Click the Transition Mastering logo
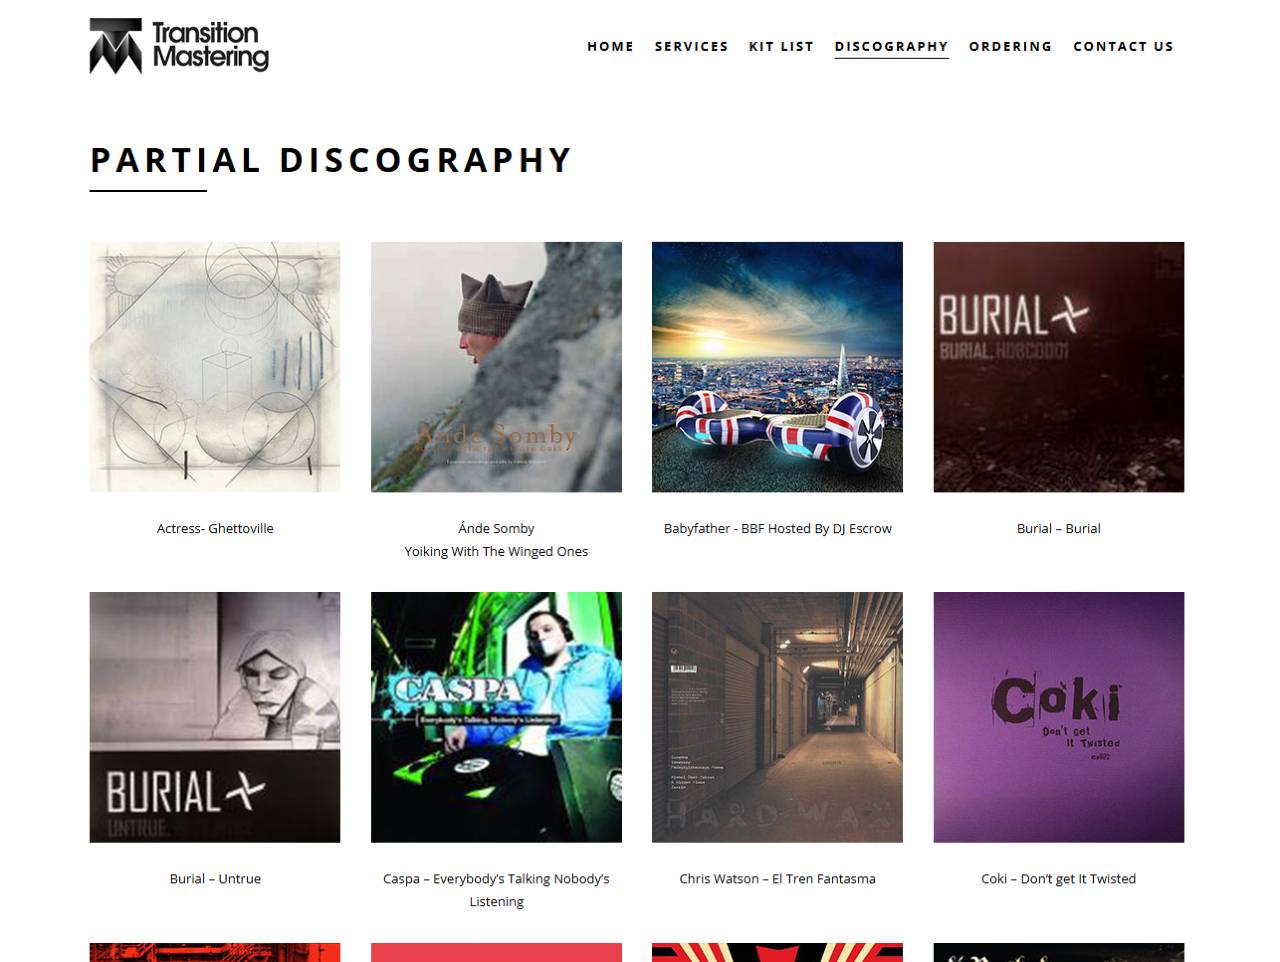1280x962 pixels. tap(179, 46)
